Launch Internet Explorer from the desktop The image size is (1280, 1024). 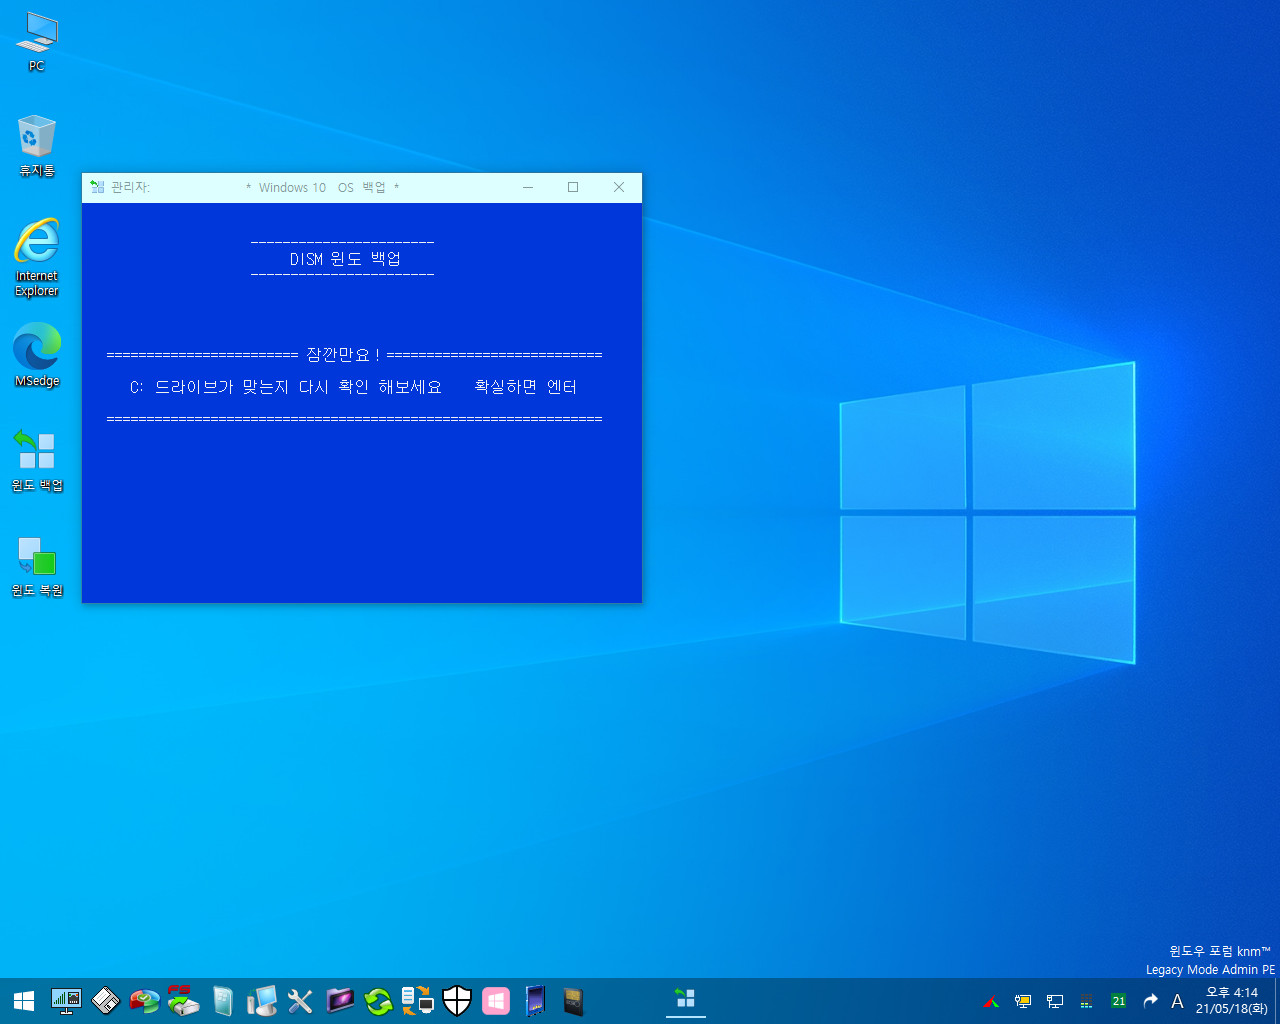pyautogui.click(x=37, y=257)
